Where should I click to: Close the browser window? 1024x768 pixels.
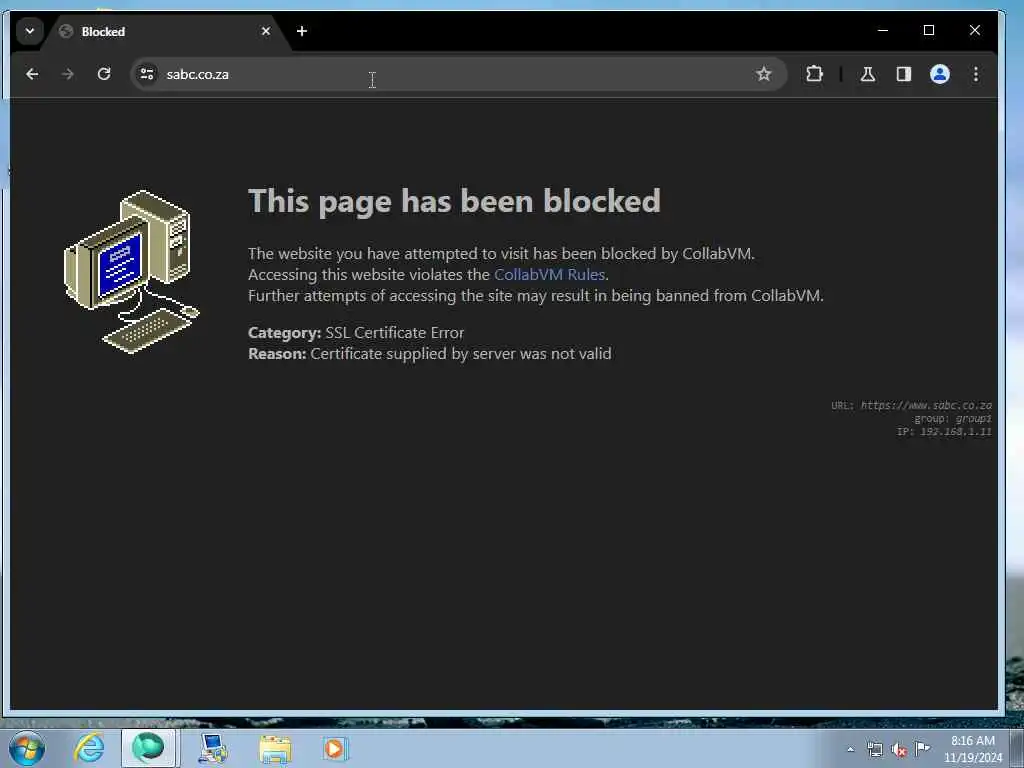point(974,31)
